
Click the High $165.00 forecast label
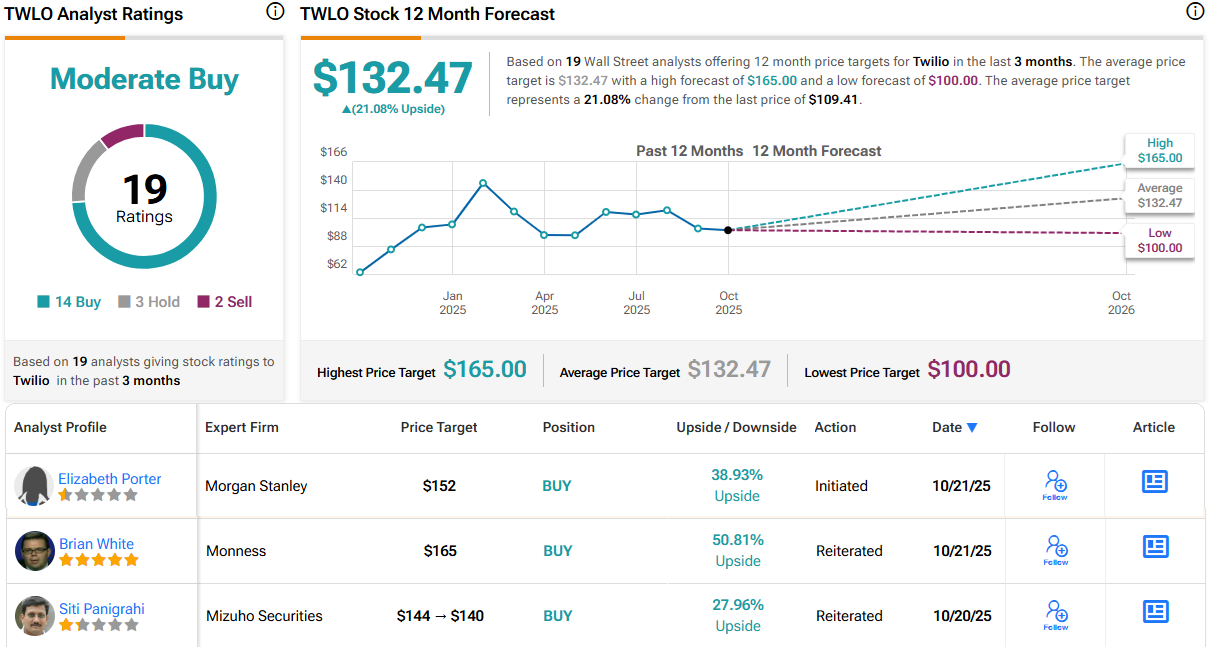pos(1159,150)
